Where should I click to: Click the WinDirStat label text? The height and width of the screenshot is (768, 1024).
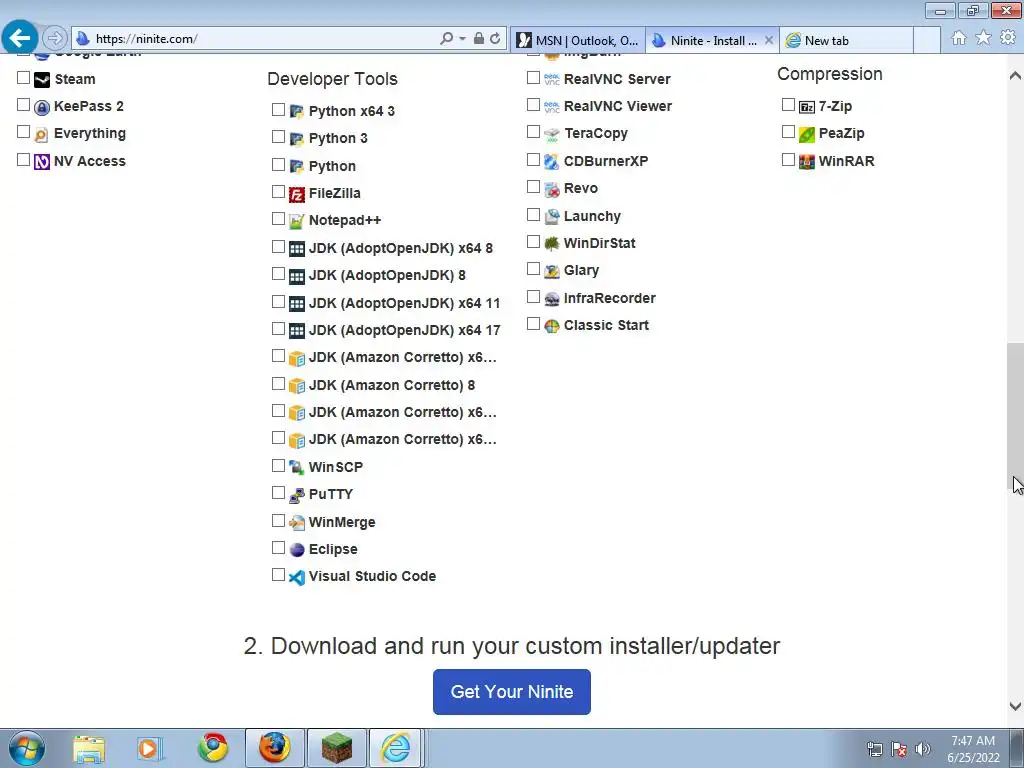600,243
